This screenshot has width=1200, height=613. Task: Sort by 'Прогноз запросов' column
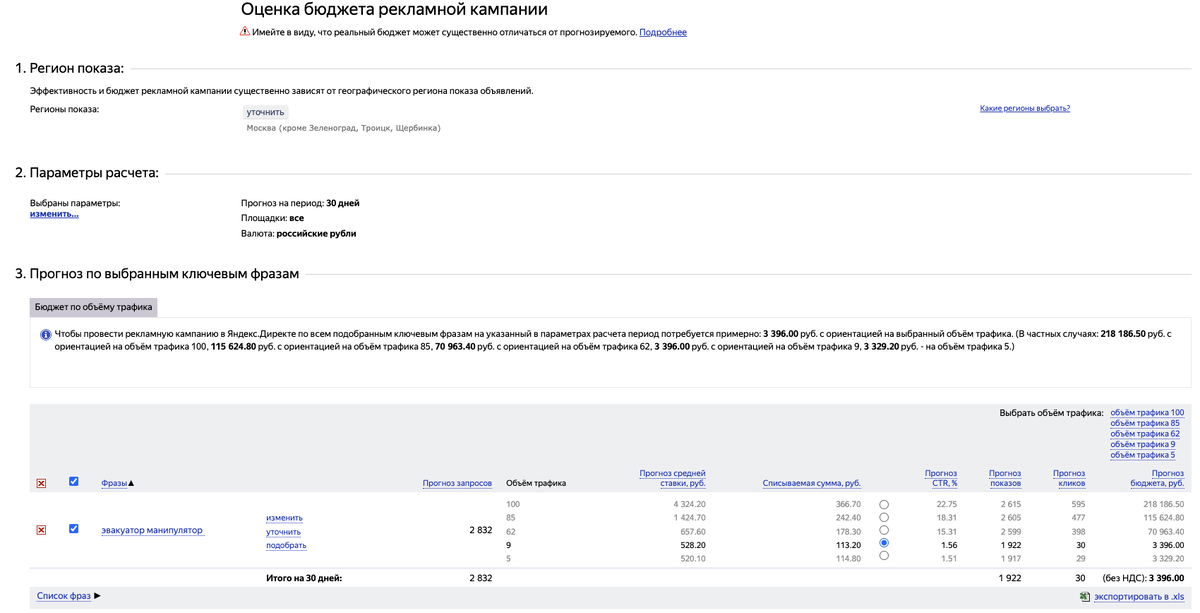pos(457,484)
